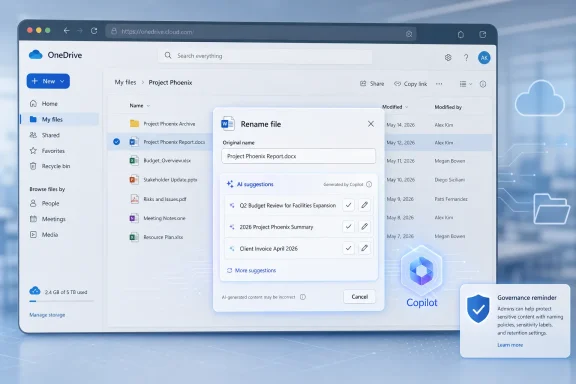
Task: Browse files by People
Action: click(44, 203)
